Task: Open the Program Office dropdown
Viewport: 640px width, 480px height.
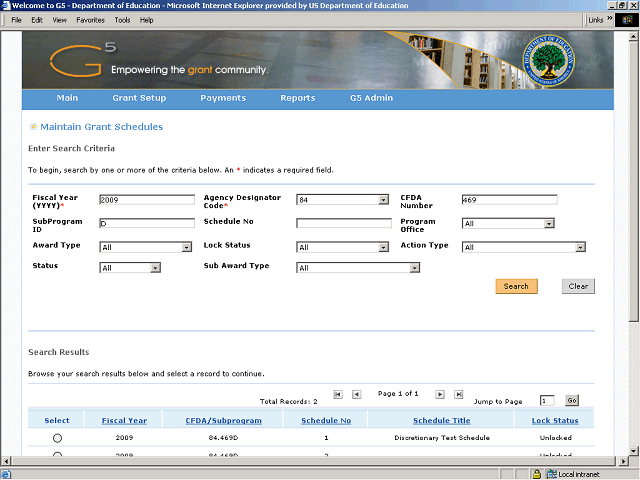Action: click(549, 223)
